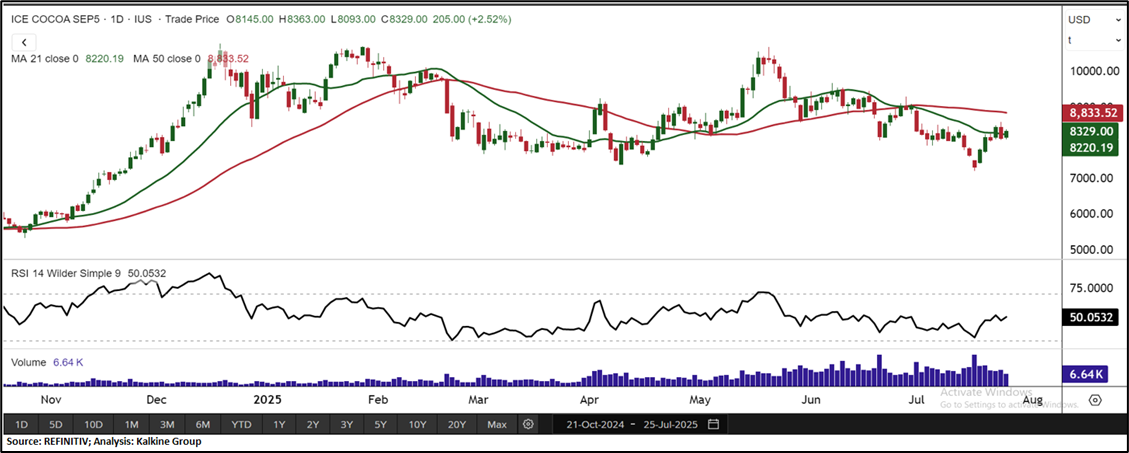Click the red 8,833.52 price tag
Screen dimensions: 1129x453
(x=1092, y=112)
